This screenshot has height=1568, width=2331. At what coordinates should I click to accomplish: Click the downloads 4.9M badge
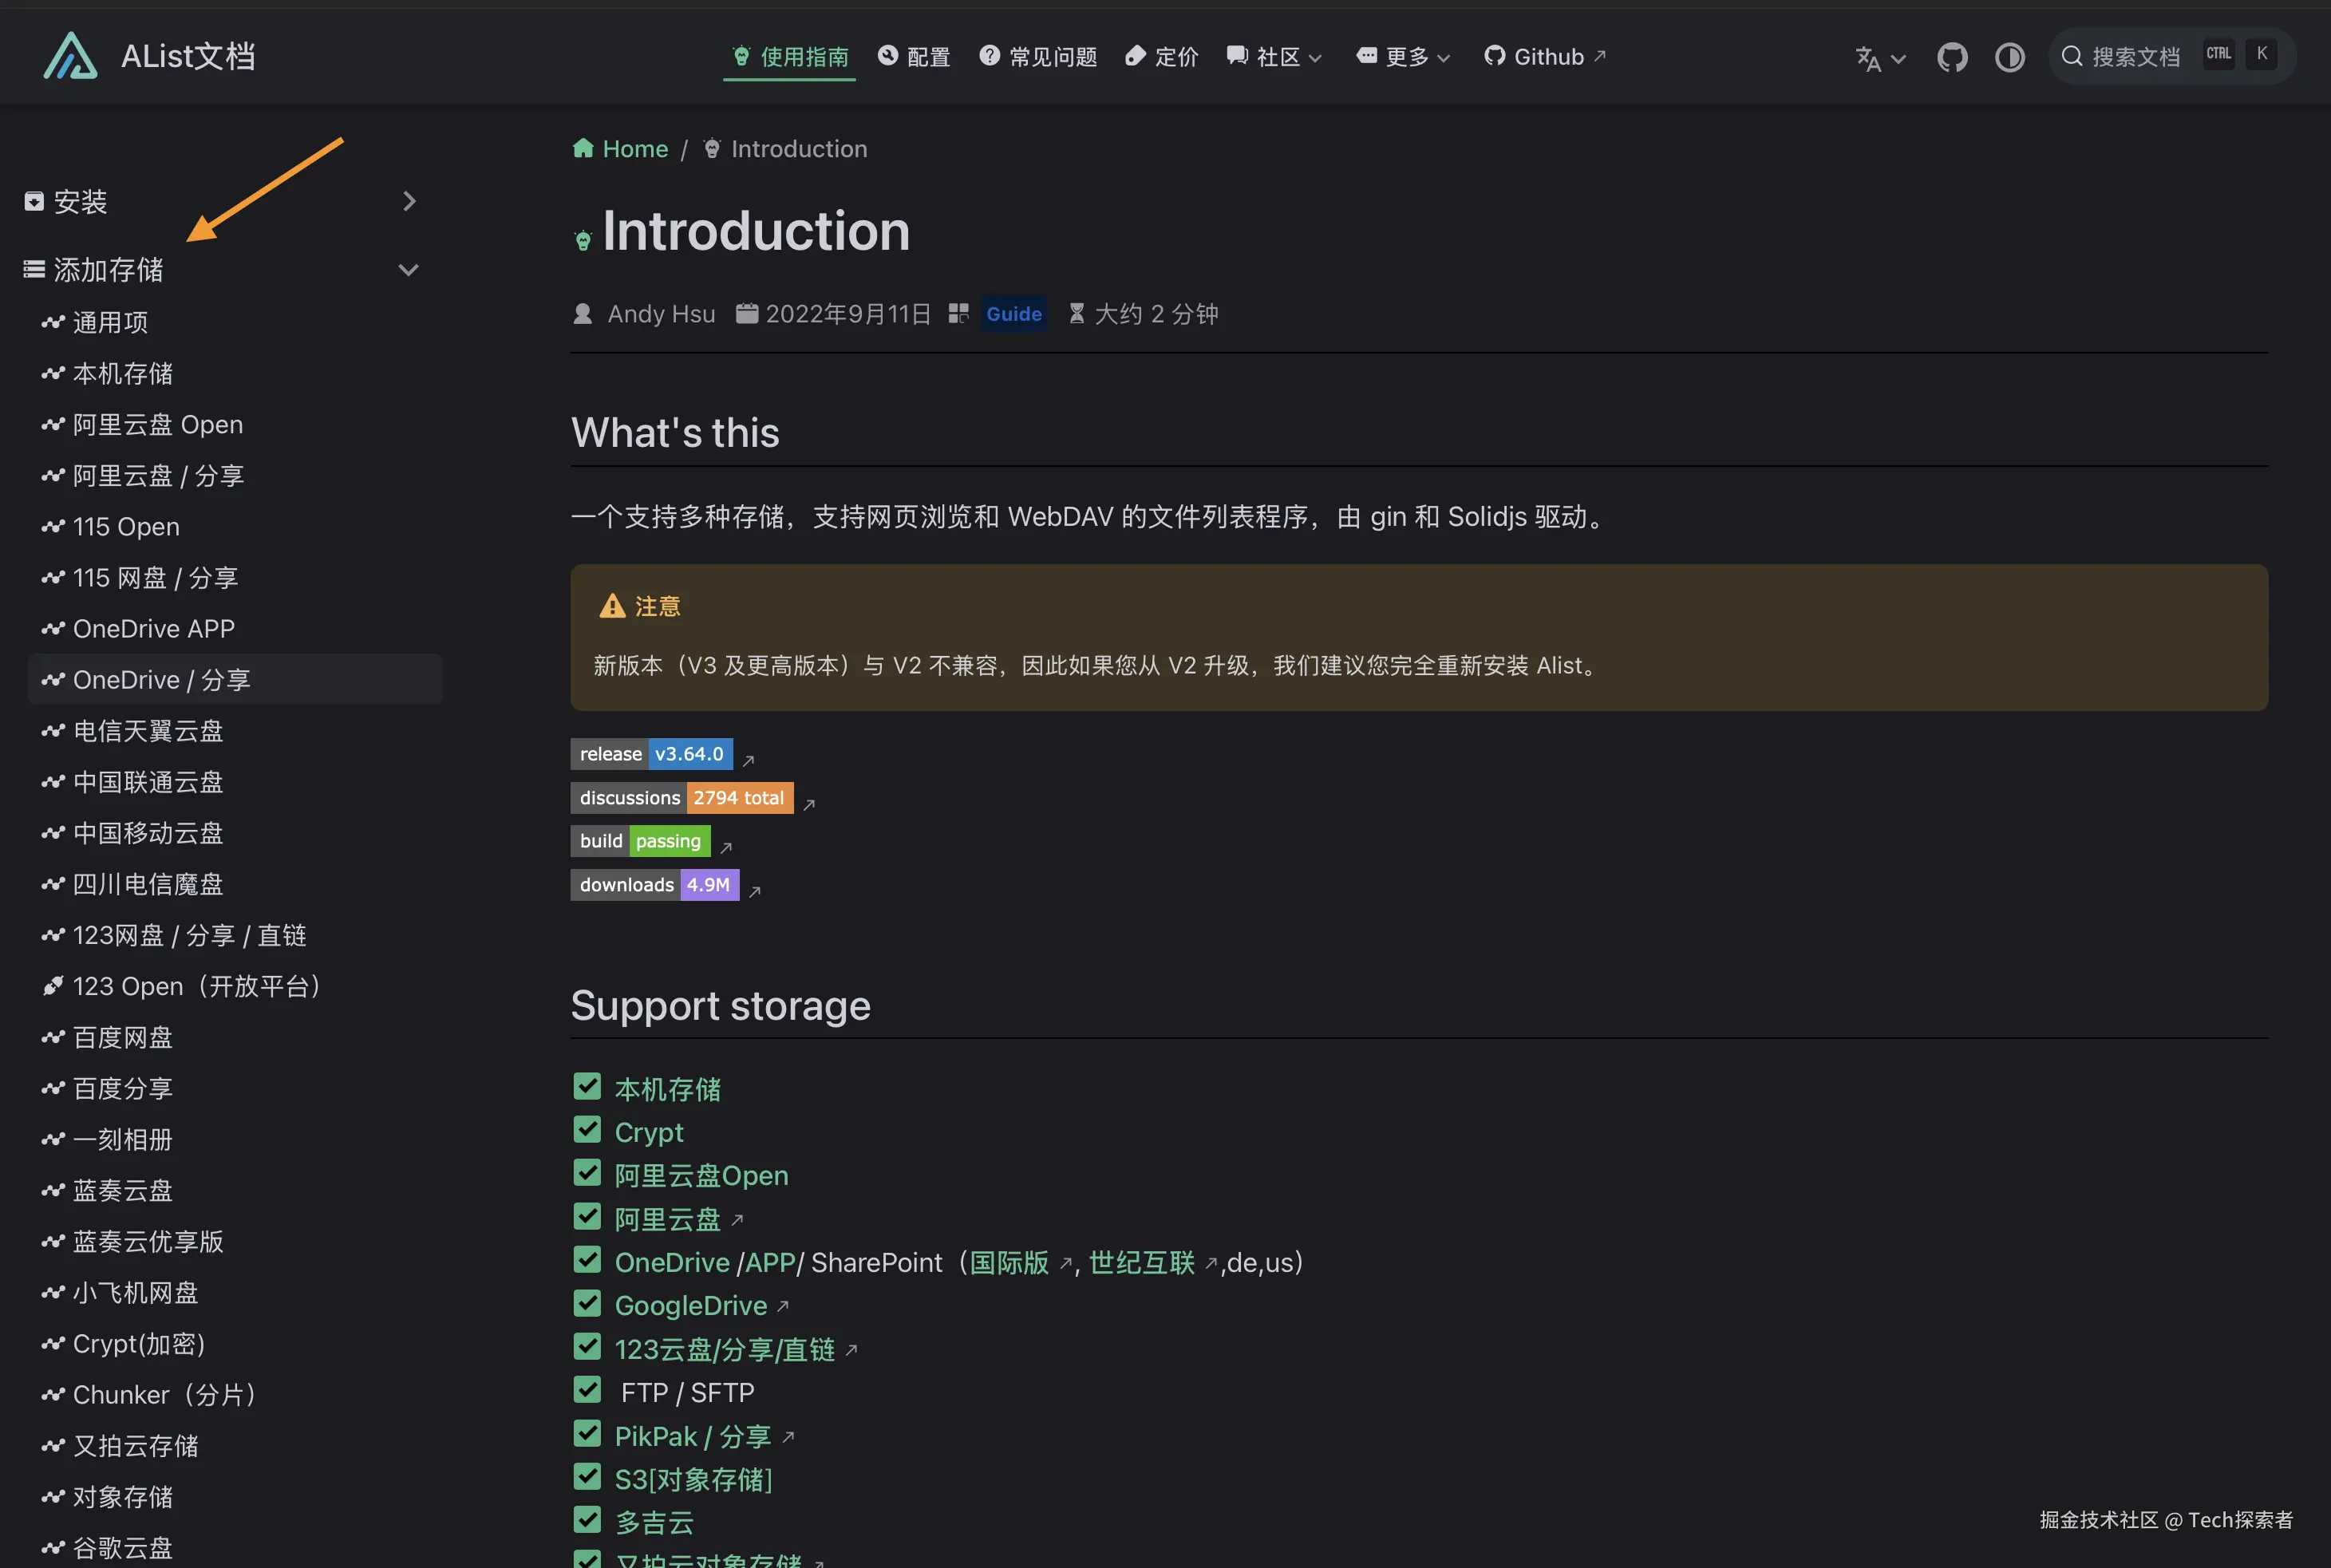coord(655,885)
